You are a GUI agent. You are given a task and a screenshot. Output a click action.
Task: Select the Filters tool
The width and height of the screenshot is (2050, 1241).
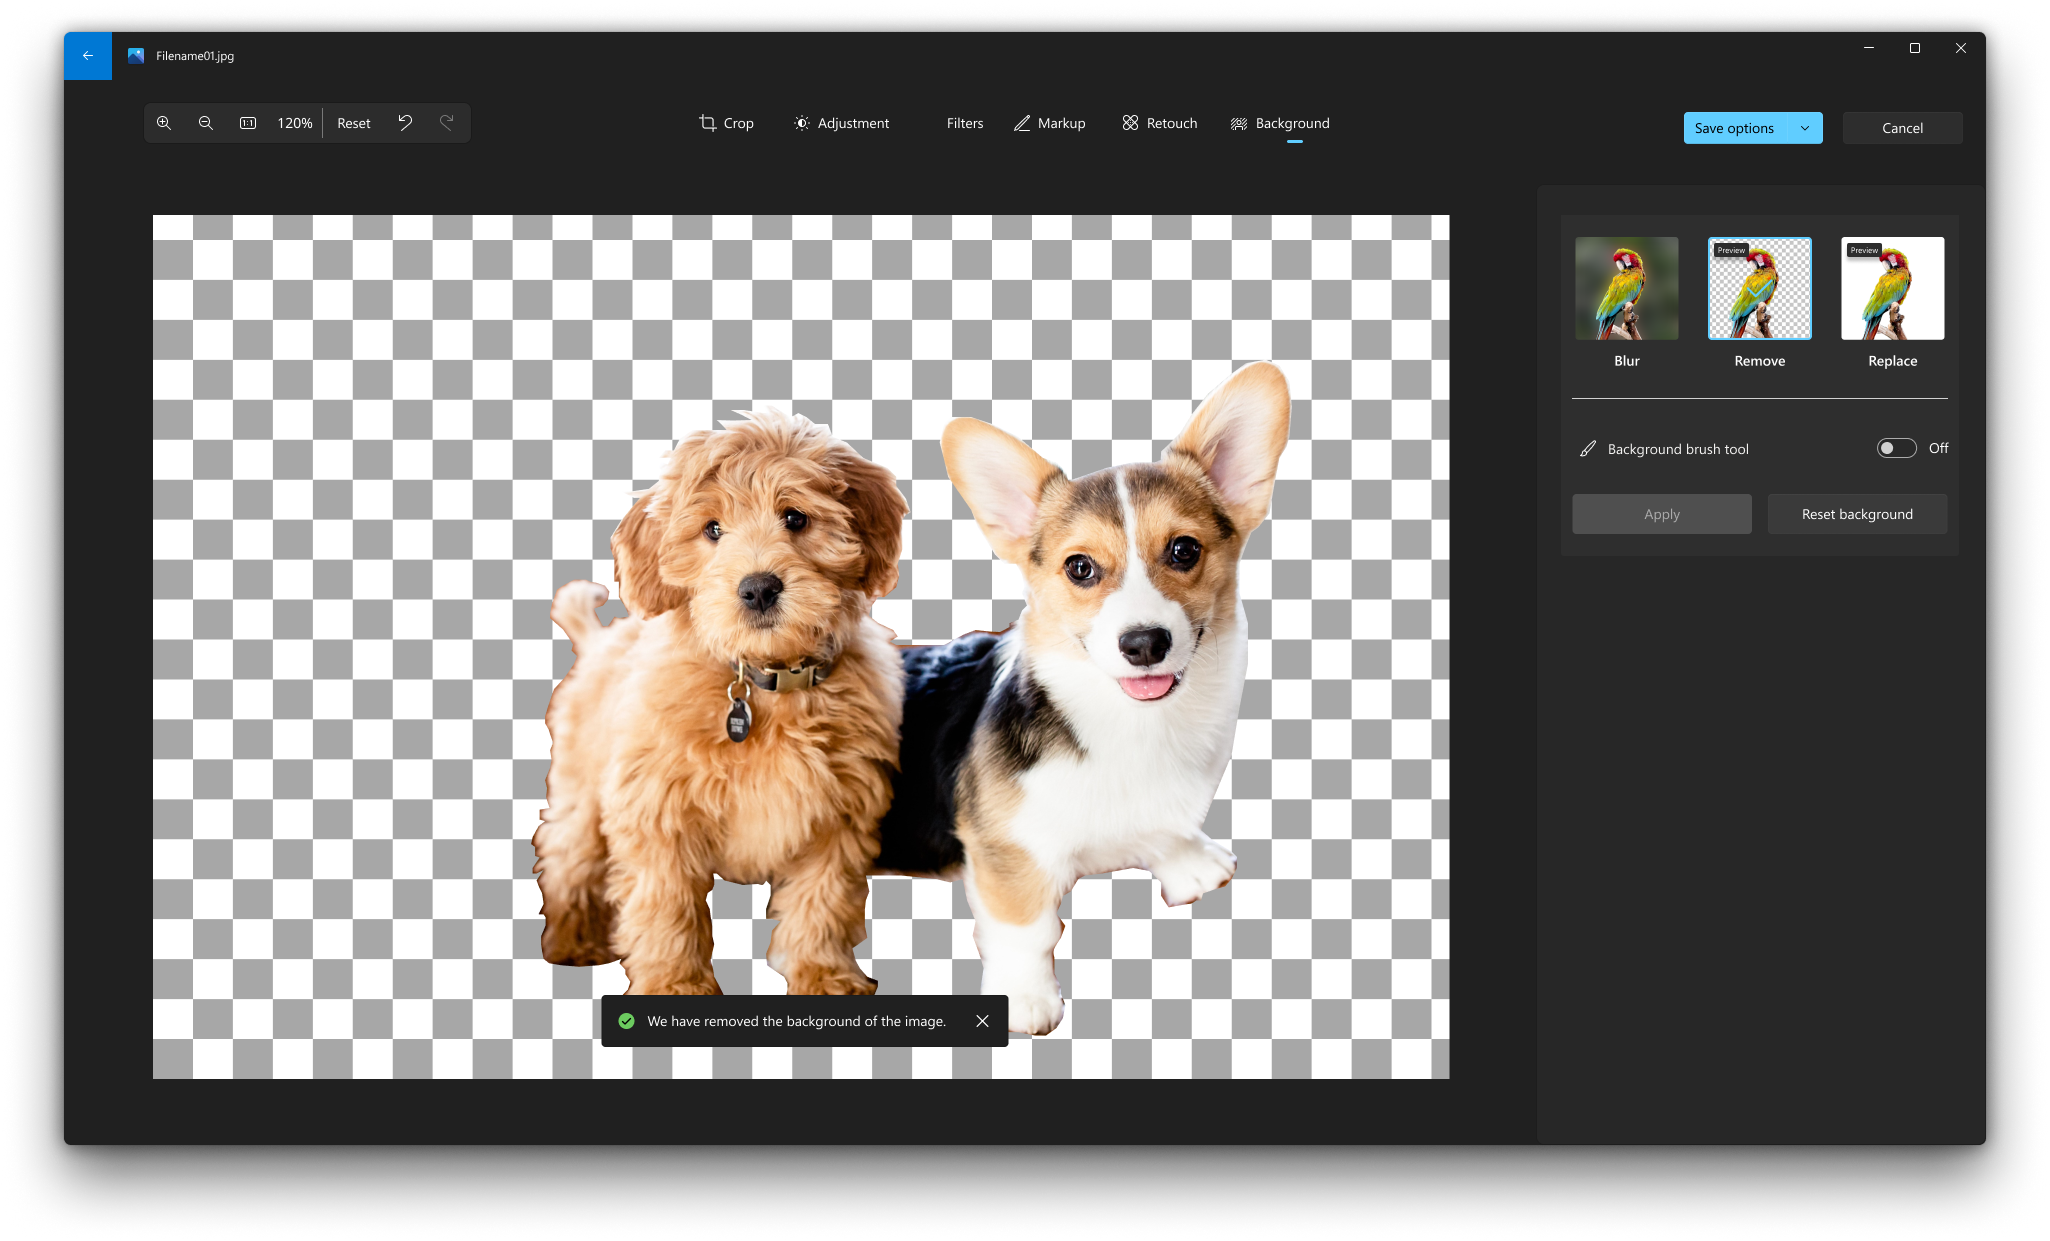965,123
